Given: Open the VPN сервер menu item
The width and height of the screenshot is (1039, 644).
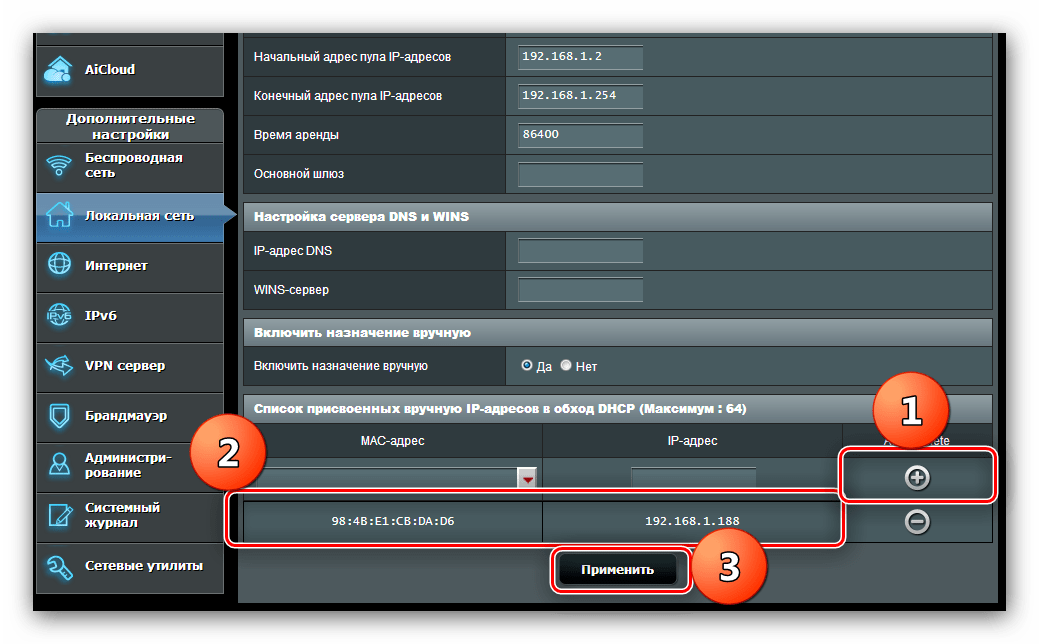Looking at the screenshot, I should point(130,368).
